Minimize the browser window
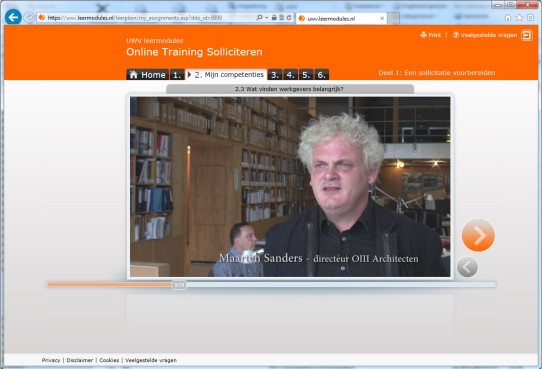The image size is (542, 369). pos(498,4)
